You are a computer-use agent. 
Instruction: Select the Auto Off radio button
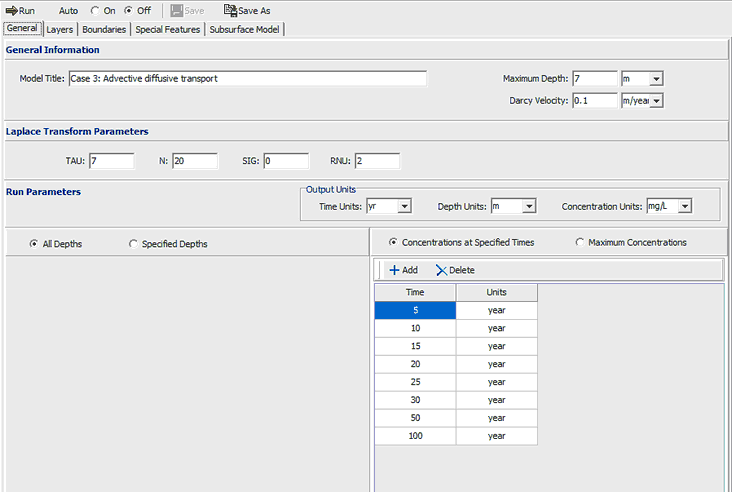click(x=129, y=11)
